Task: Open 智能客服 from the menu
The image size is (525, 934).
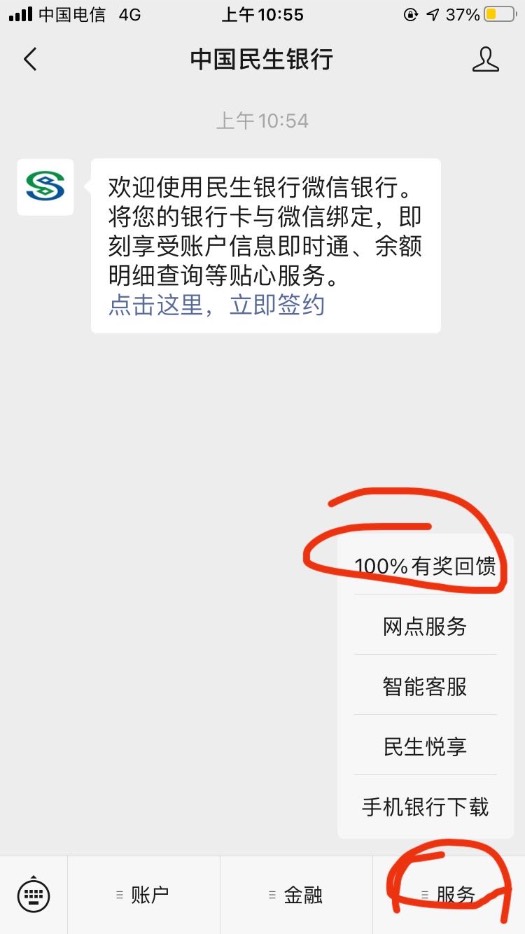Action: coord(425,686)
